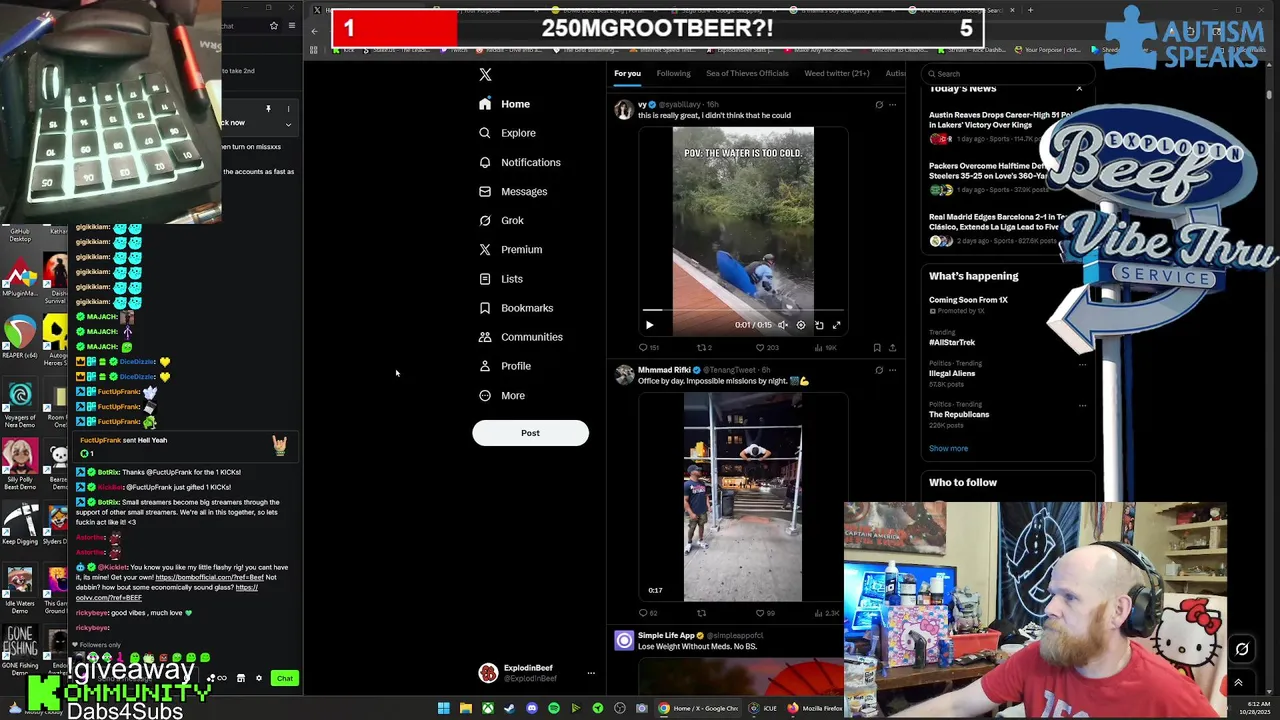
Task: Switch to Weed twitter (21+) tab
Action: pos(837,73)
